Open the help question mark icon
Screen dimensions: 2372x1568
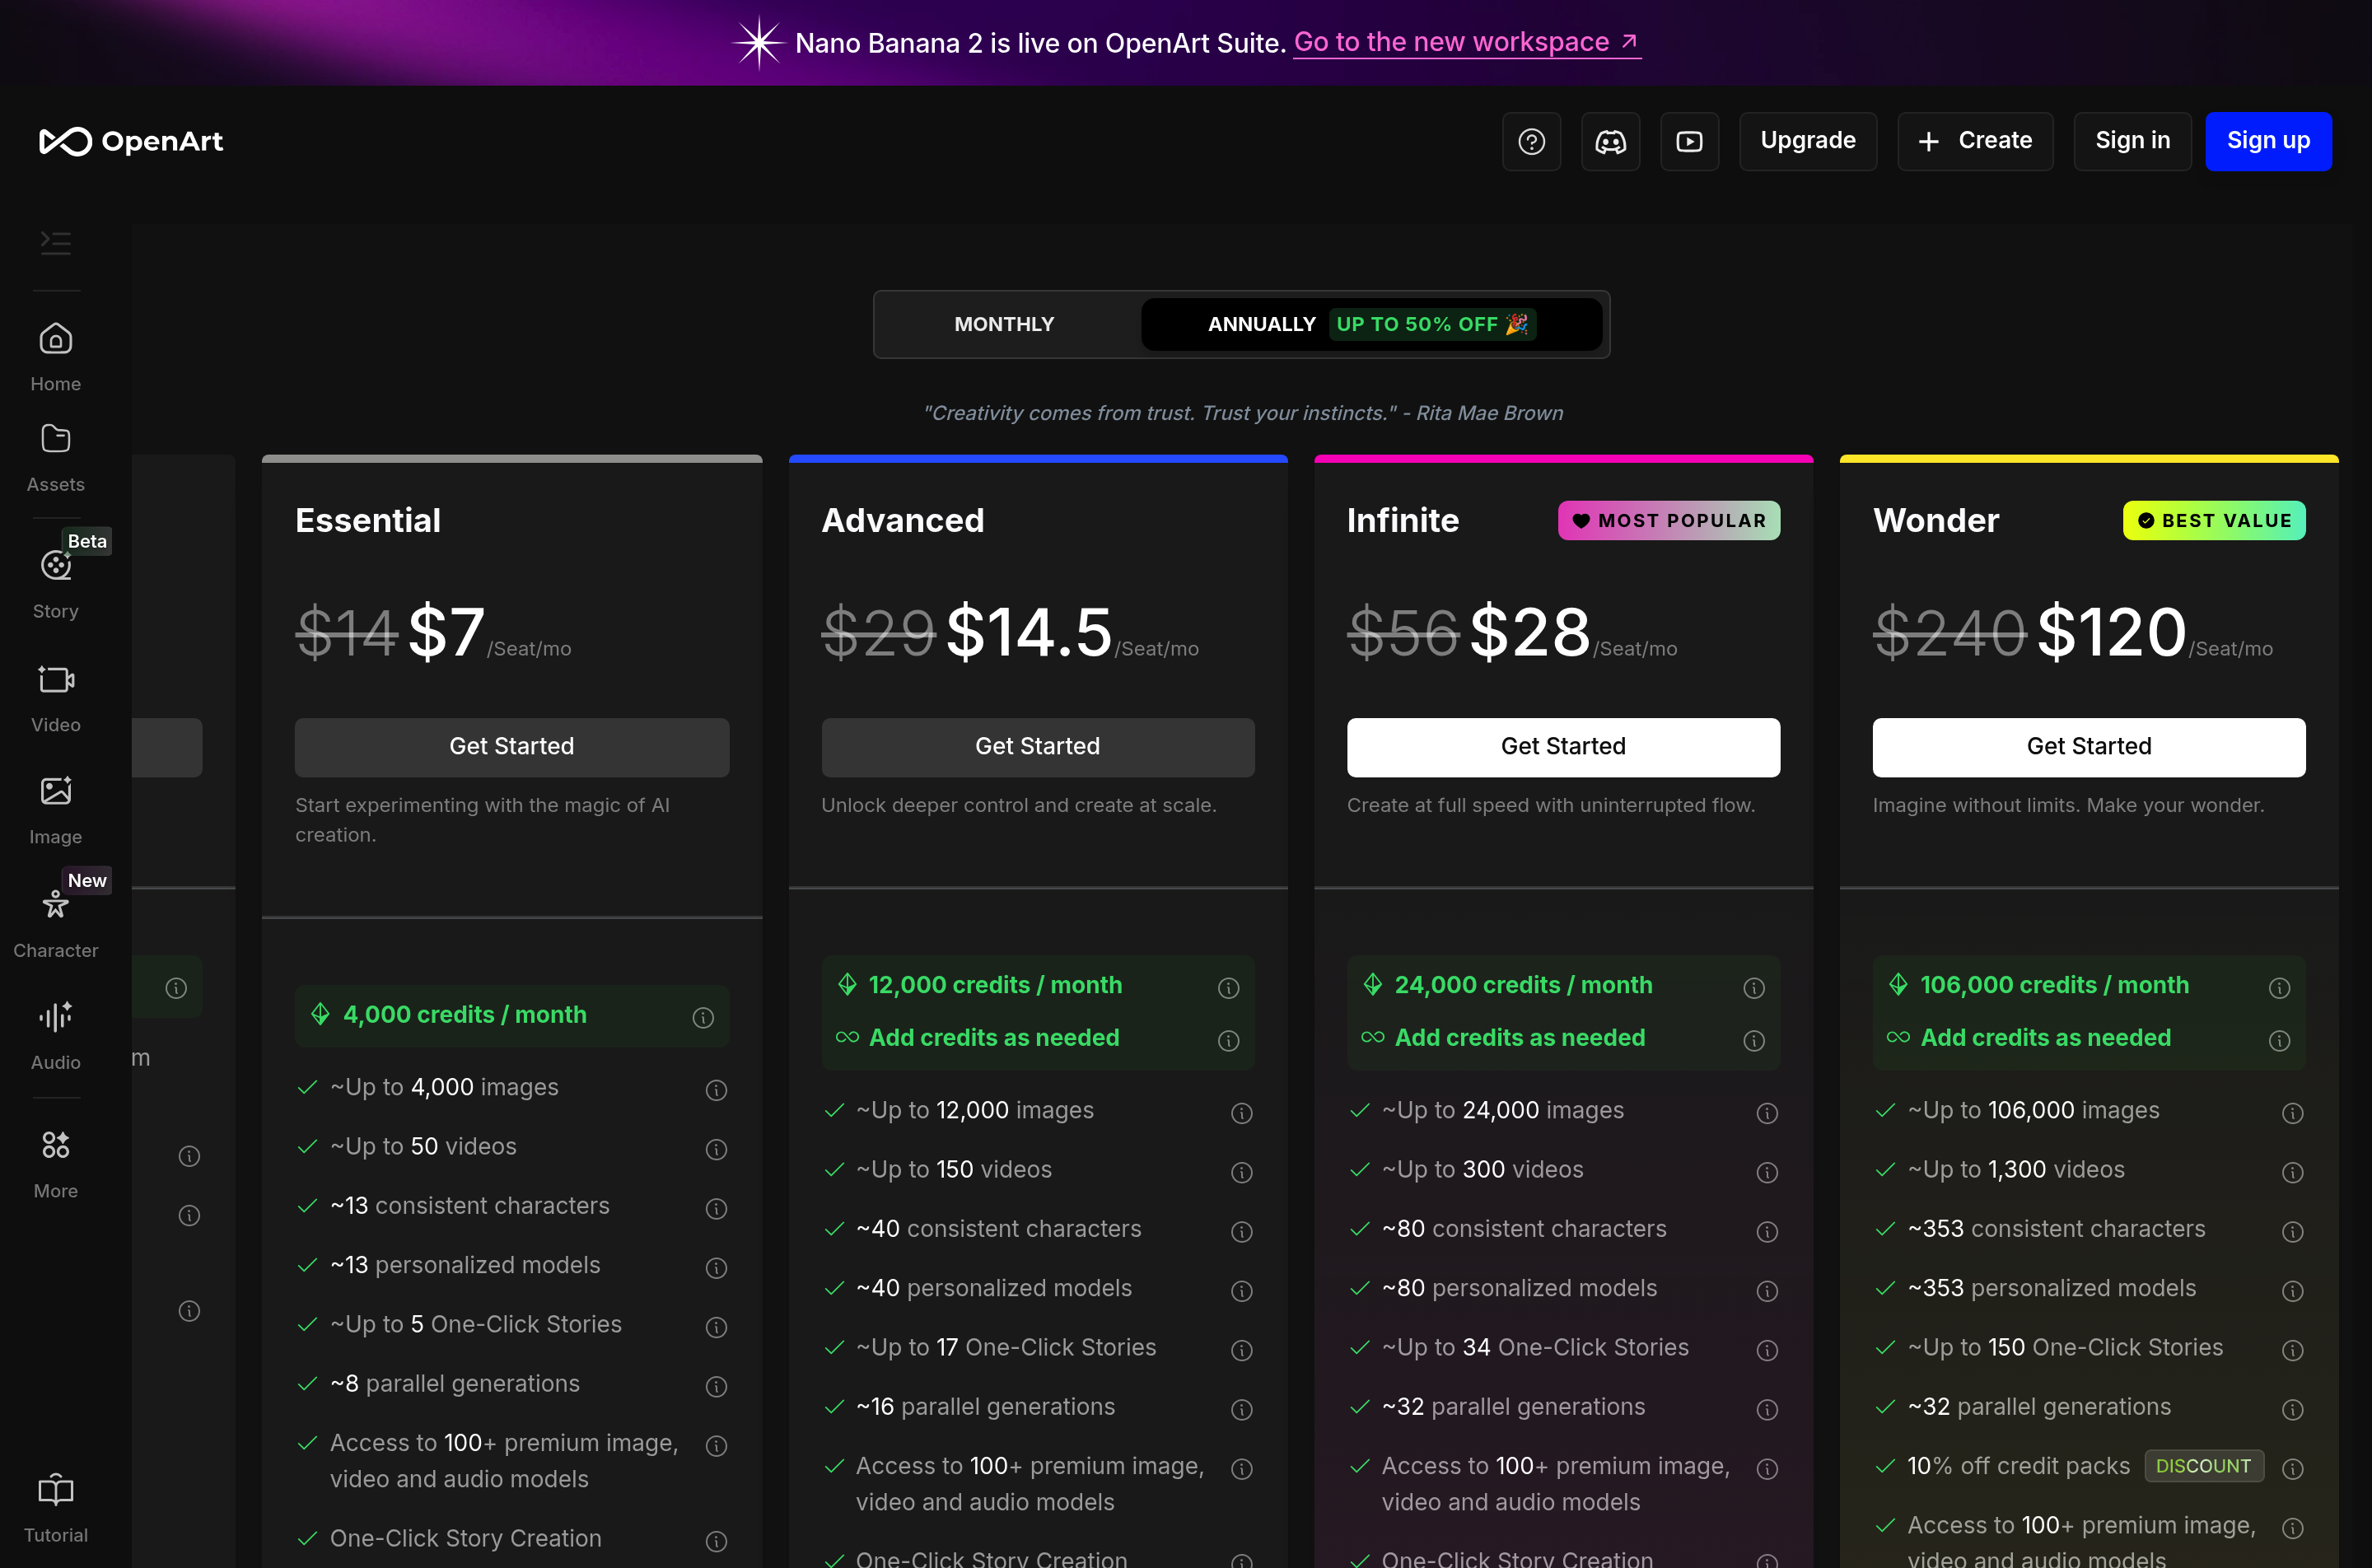point(1531,141)
